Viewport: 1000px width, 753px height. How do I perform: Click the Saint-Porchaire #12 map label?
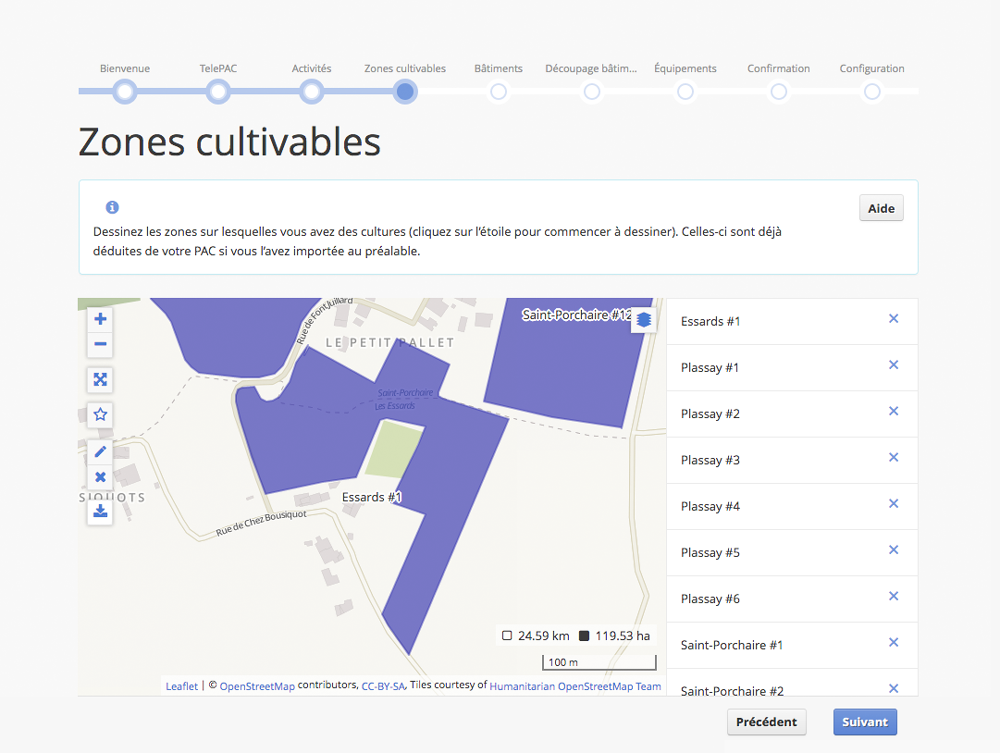tap(577, 315)
